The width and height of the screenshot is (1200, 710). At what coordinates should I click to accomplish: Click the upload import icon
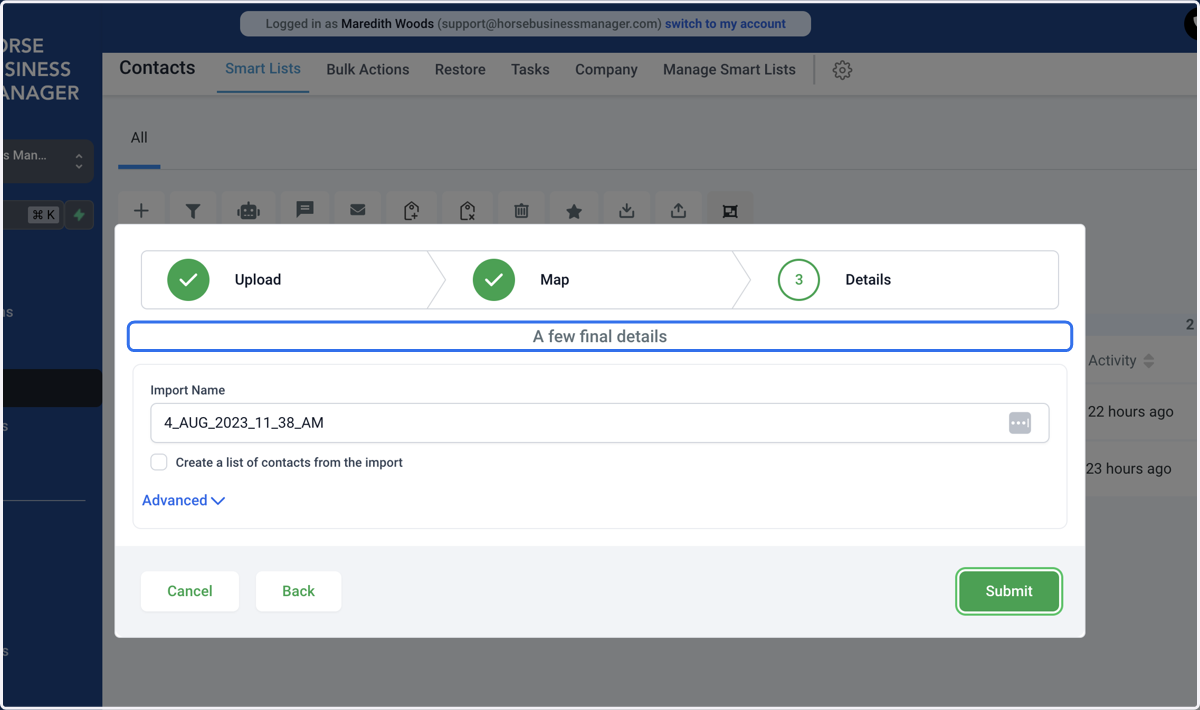(x=678, y=210)
